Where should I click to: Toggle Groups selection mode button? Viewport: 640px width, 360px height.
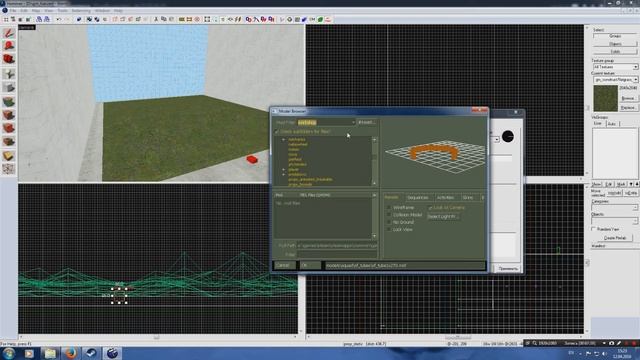point(615,36)
